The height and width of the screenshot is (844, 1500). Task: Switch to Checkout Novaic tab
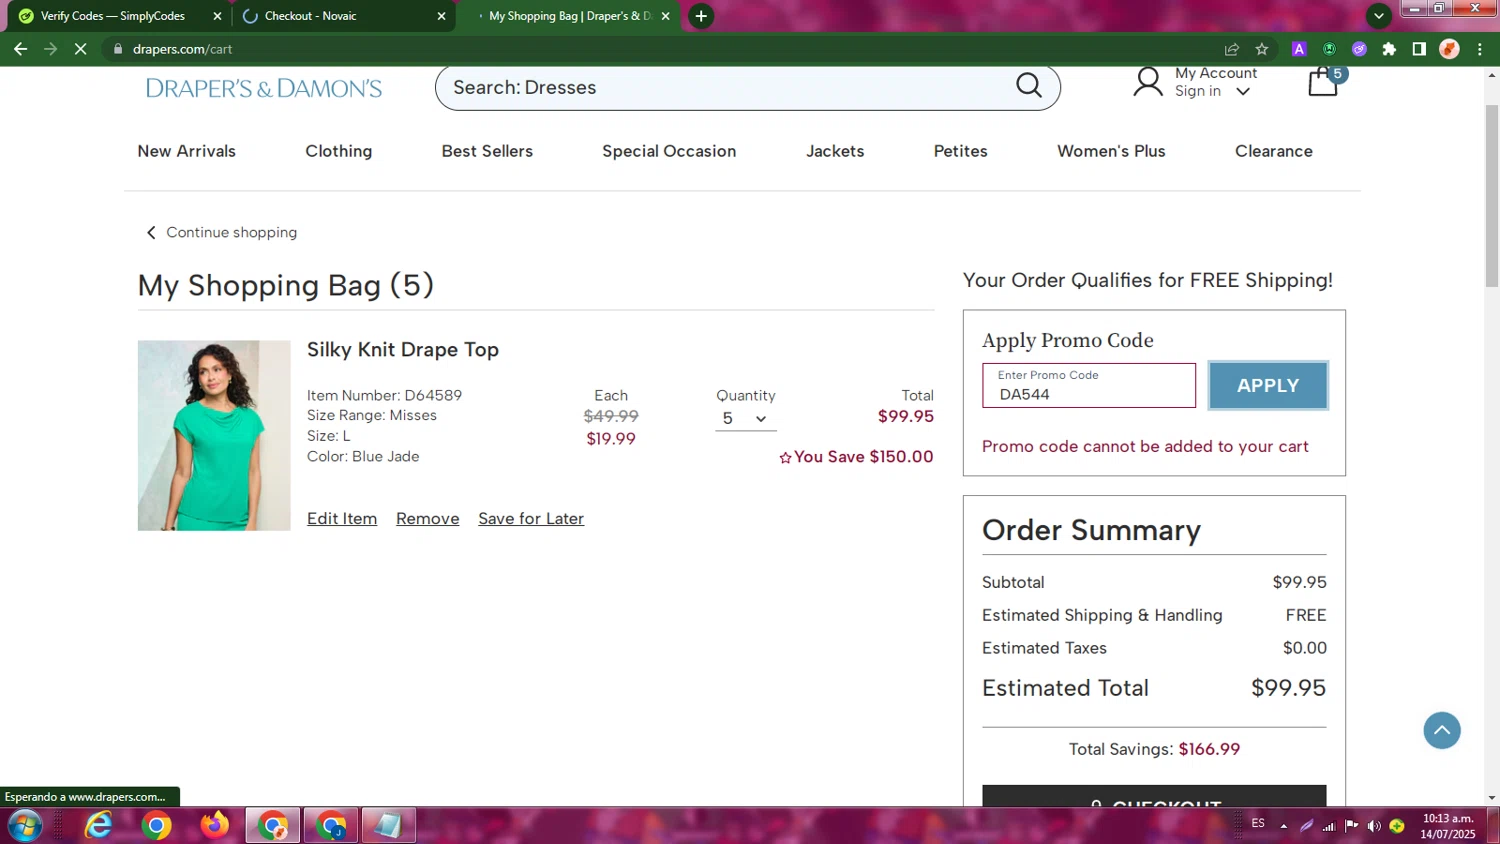pyautogui.click(x=343, y=16)
